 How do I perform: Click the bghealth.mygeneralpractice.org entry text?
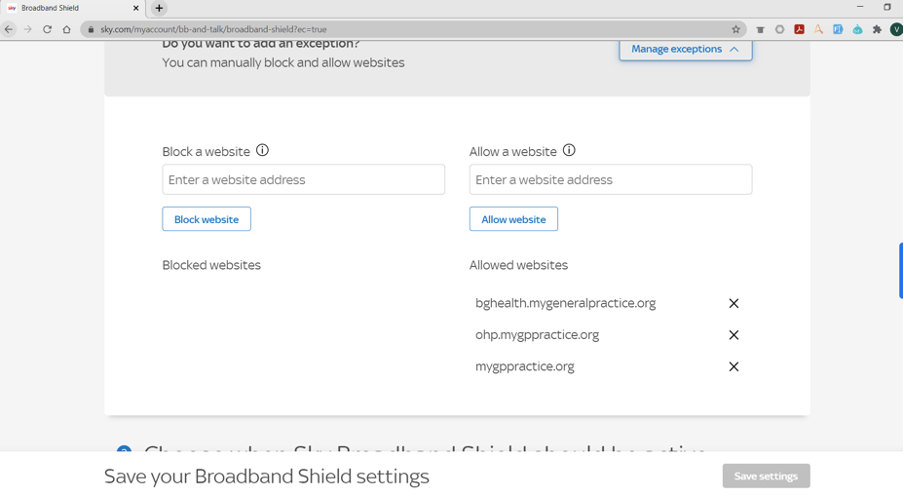566,303
